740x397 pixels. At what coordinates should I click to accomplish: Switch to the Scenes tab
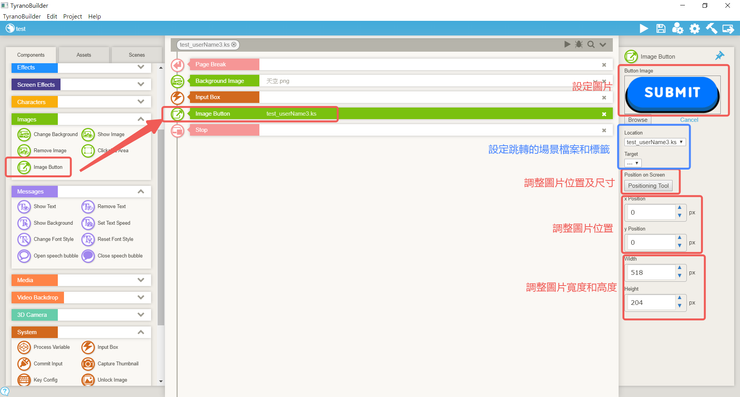pyautogui.click(x=137, y=55)
